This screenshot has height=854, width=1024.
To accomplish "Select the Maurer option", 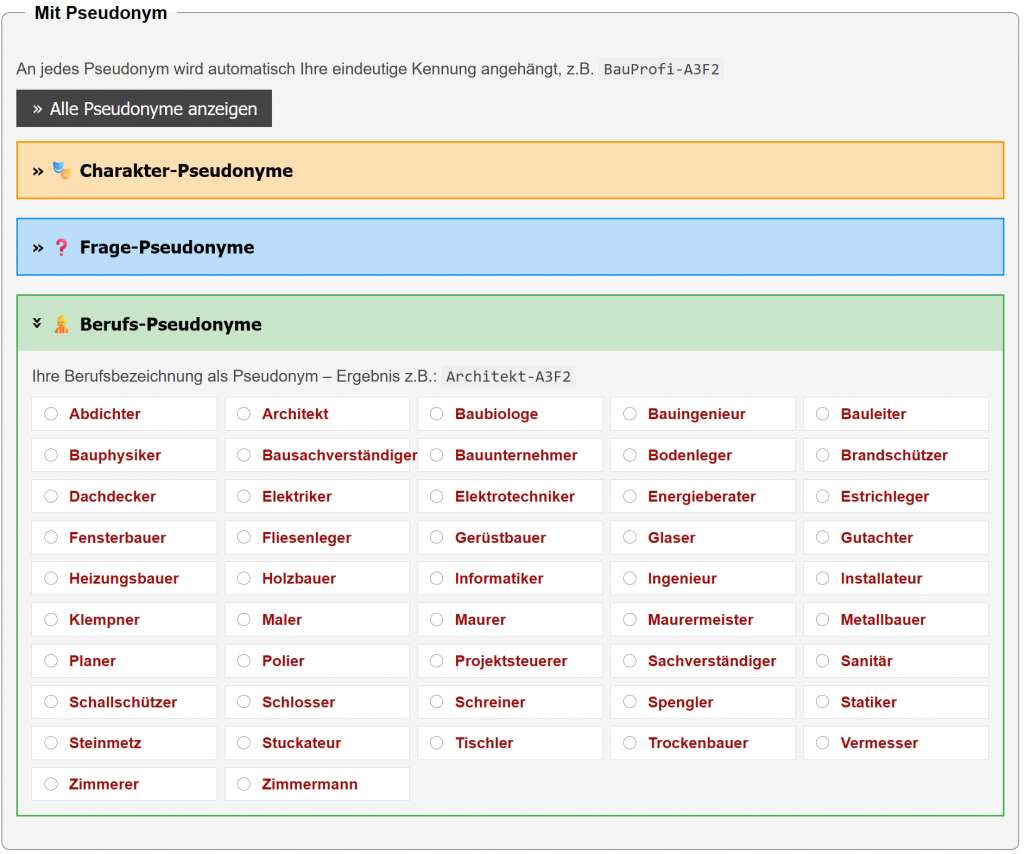I will pos(436,619).
